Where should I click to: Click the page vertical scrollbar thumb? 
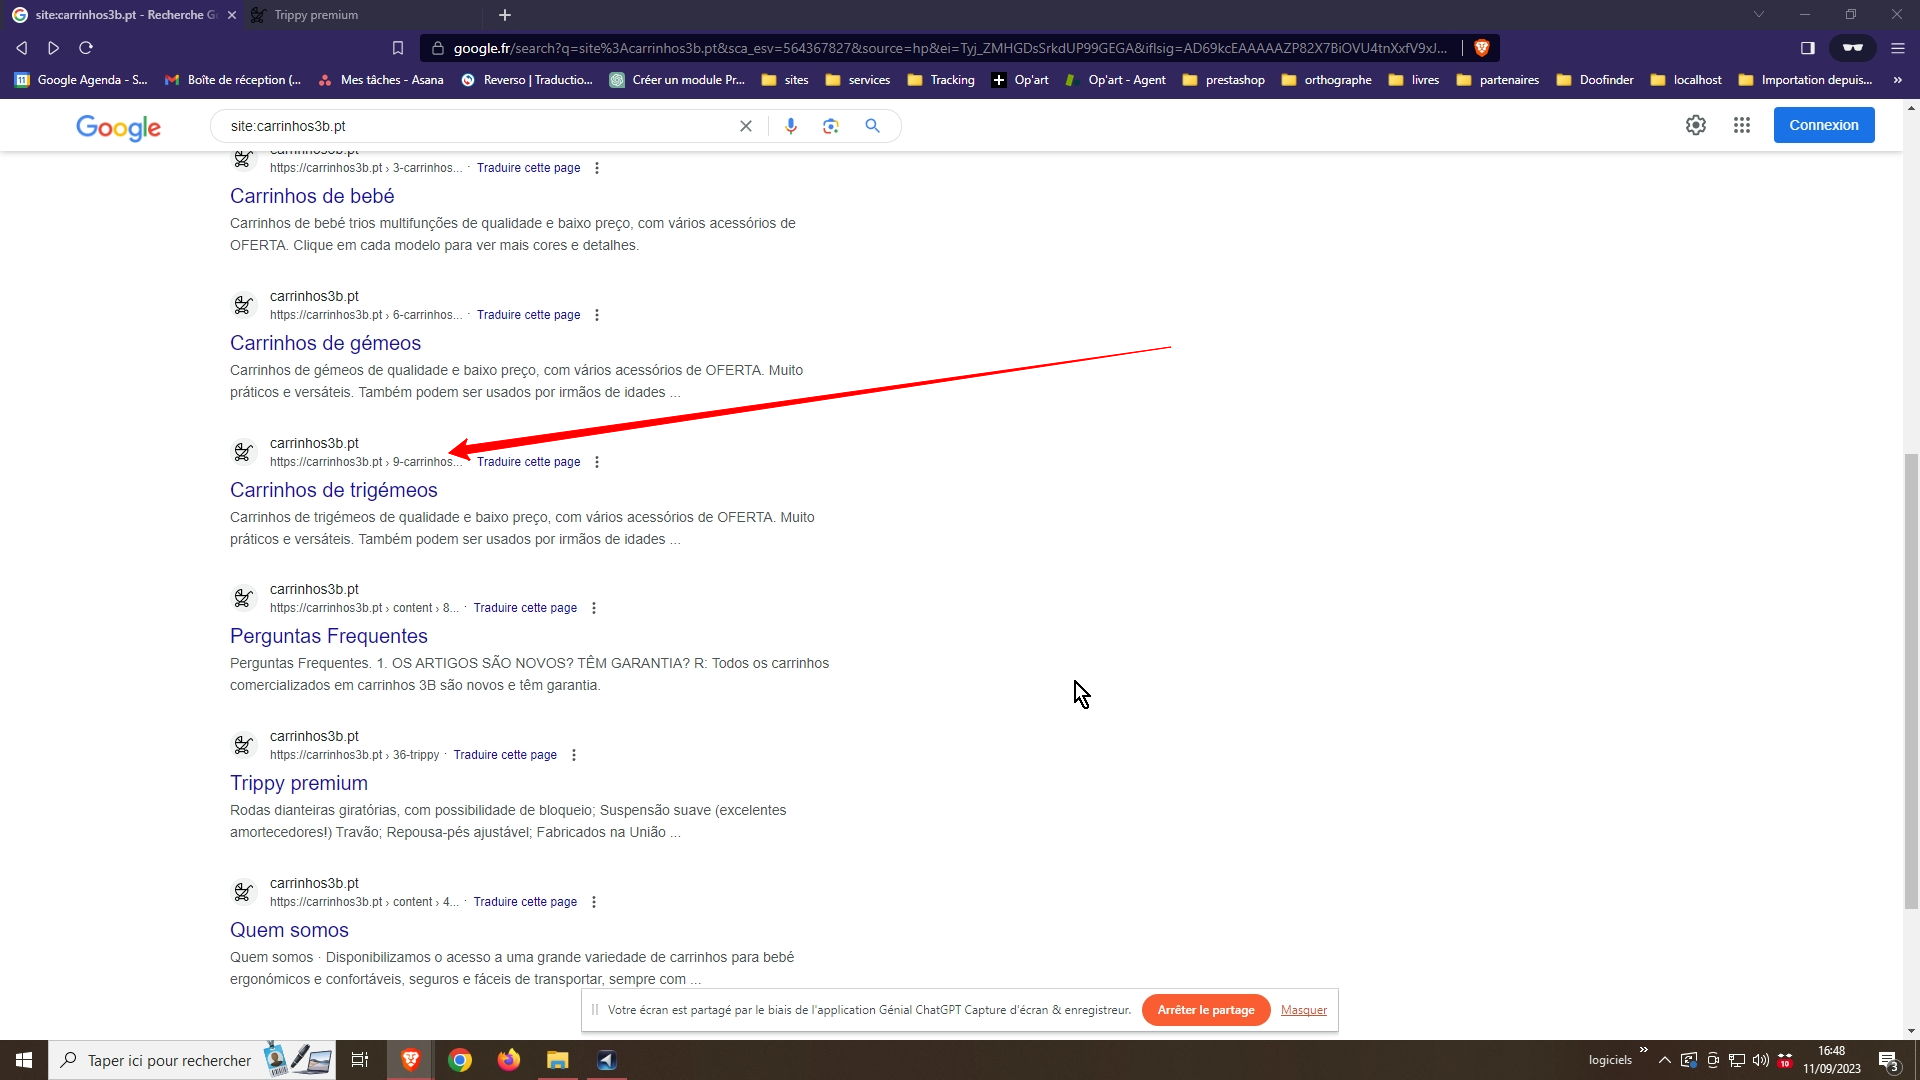1911,680
